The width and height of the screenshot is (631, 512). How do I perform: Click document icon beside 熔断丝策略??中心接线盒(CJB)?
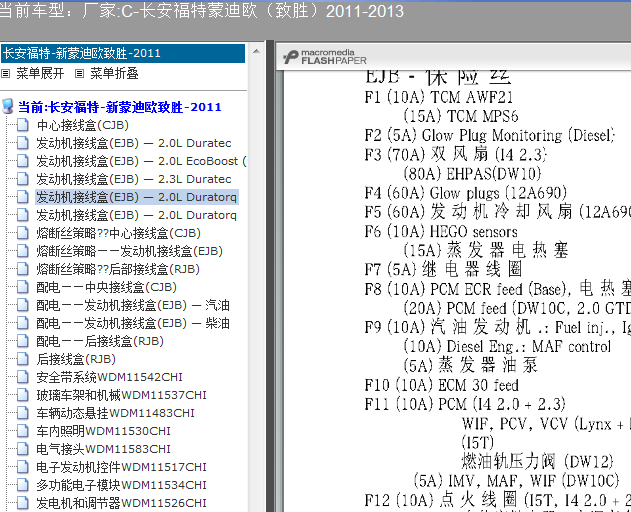tap(23, 233)
